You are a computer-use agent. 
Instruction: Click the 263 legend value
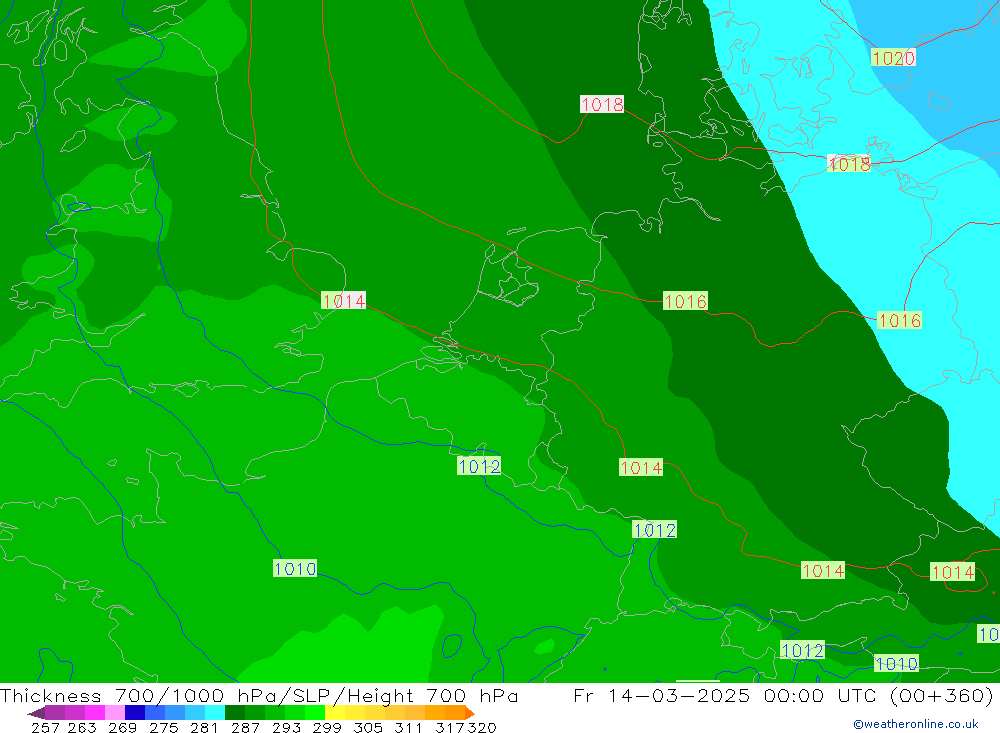[x=82, y=727]
